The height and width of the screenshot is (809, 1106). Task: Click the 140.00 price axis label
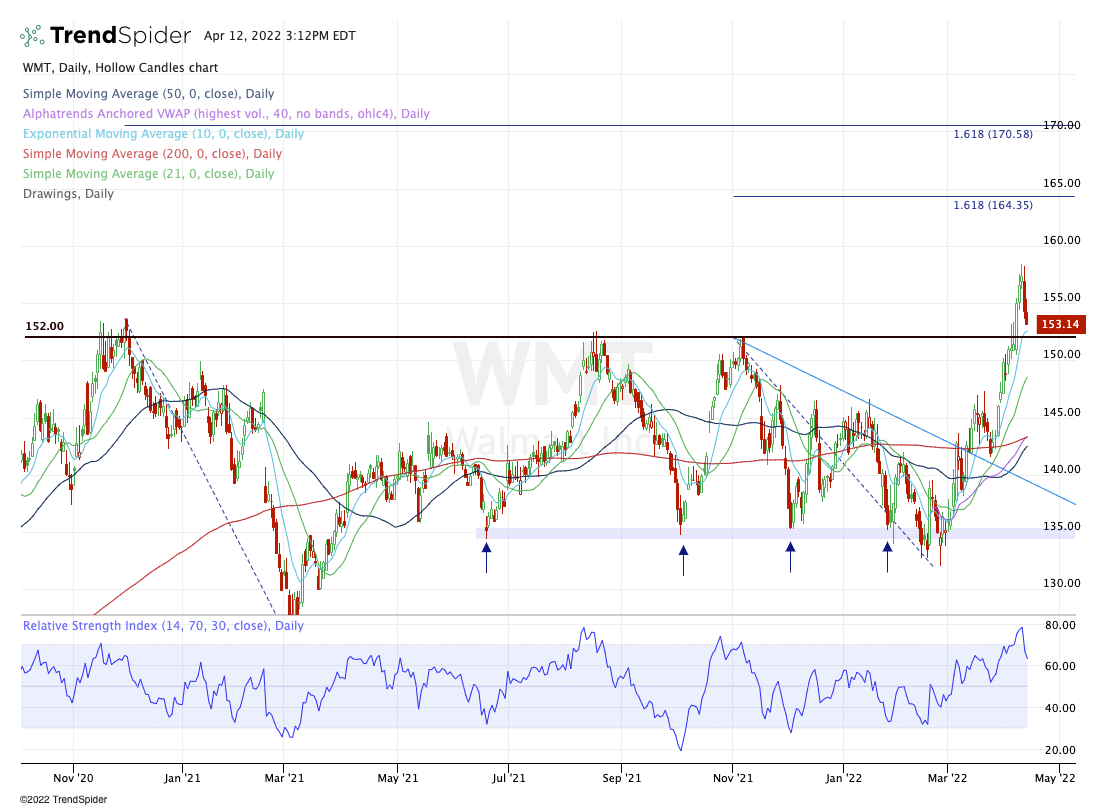1062,469
